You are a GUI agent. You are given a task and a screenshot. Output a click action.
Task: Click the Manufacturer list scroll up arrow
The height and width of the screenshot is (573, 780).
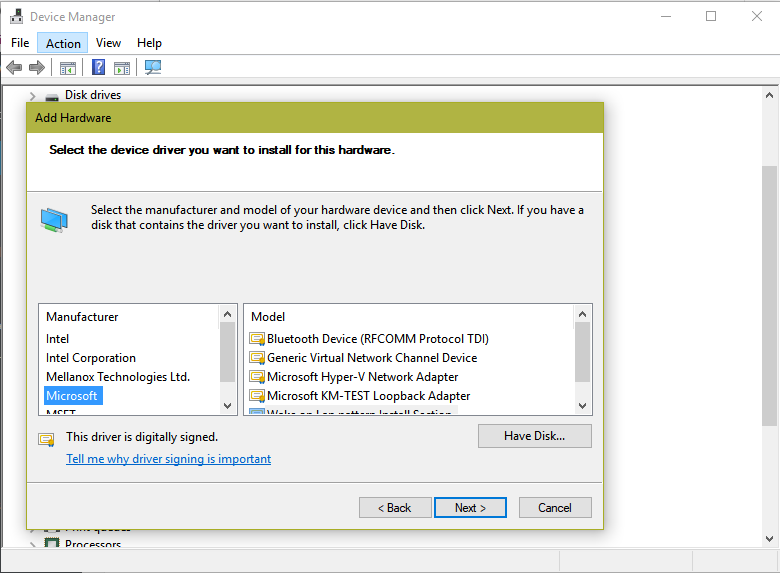[x=227, y=314]
